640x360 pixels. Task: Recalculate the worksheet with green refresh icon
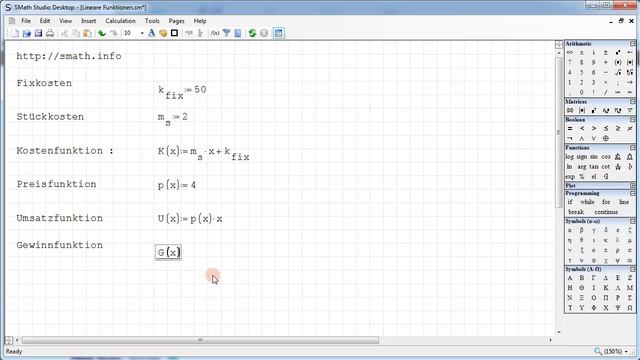(x=252, y=33)
